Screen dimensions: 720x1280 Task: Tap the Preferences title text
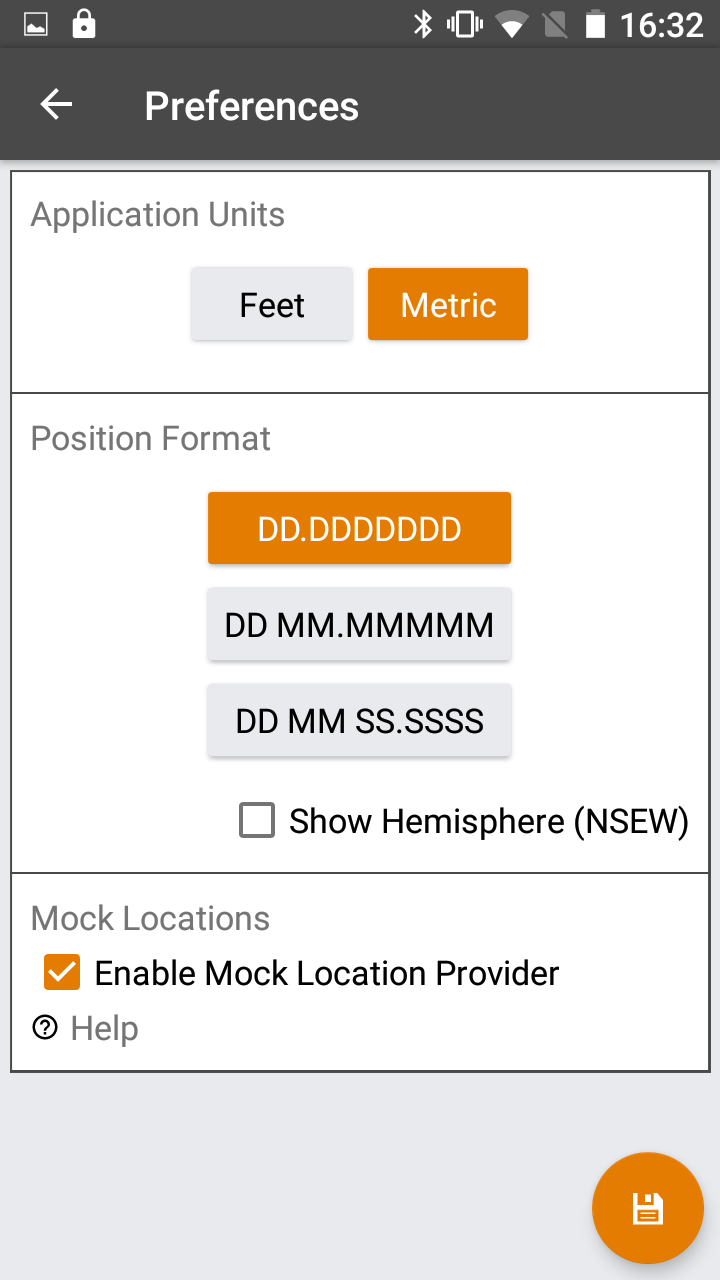point(251,106)
